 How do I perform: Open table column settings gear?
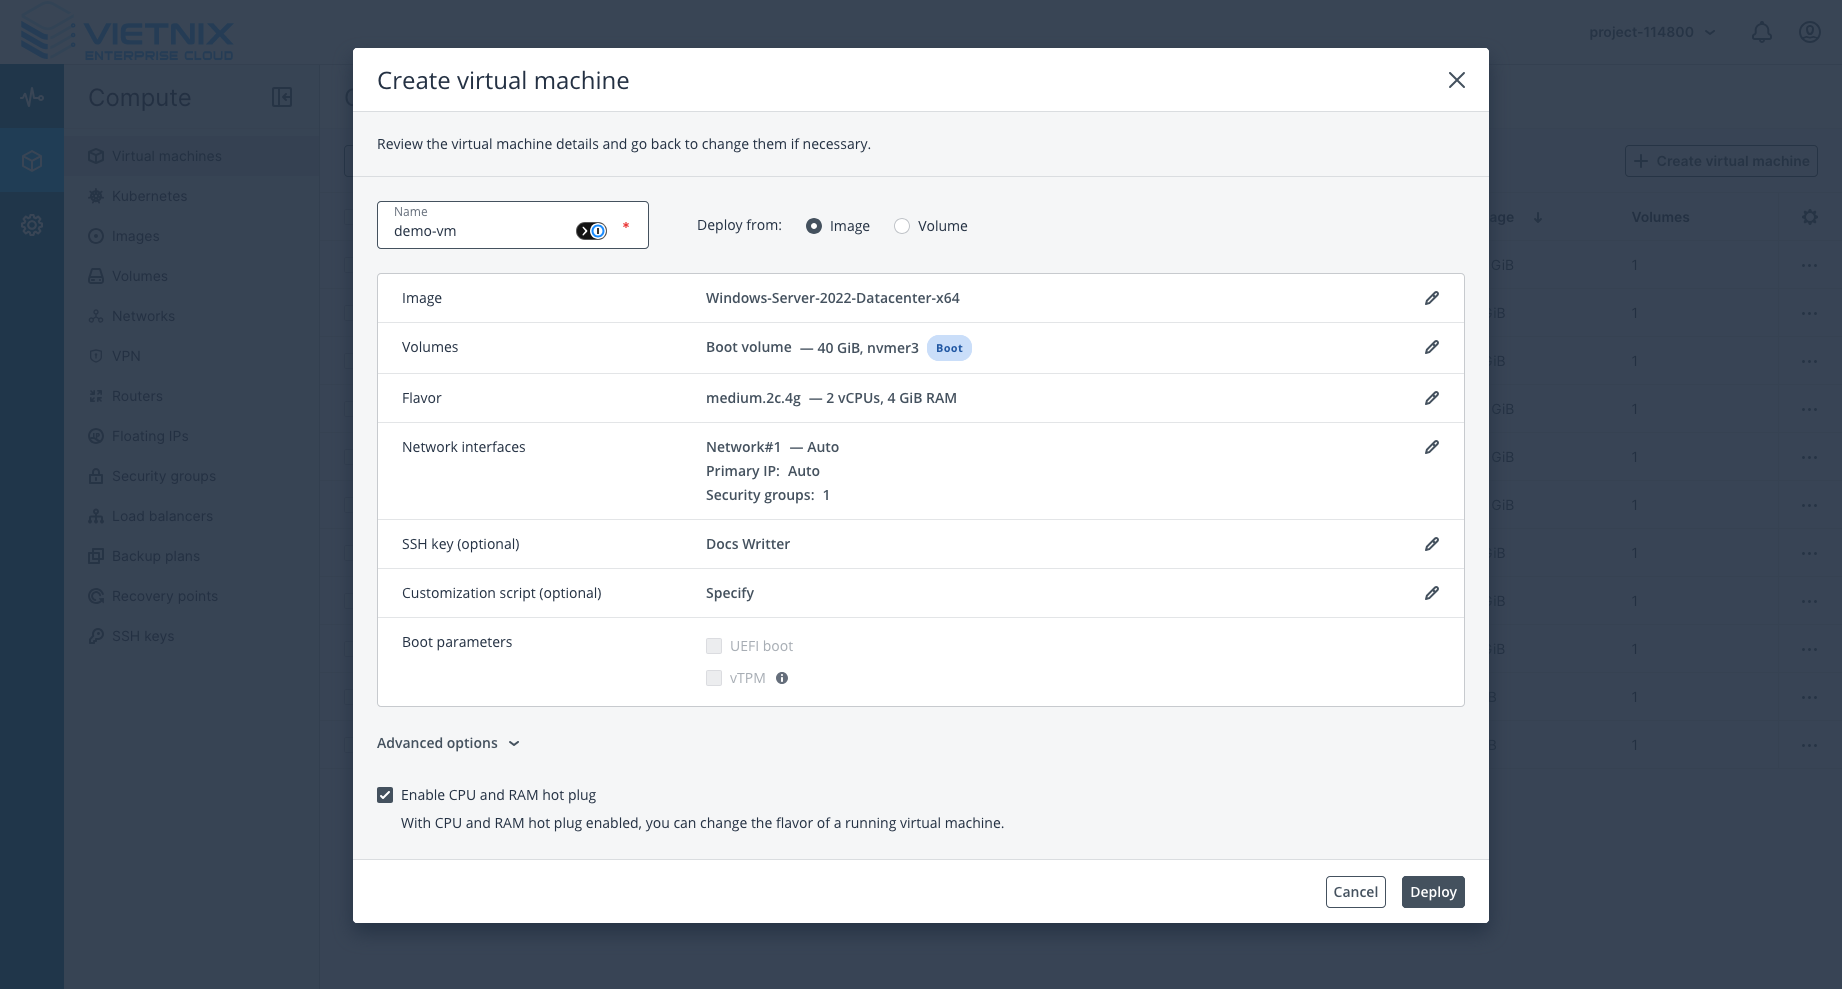click(x=1810, y=217)
